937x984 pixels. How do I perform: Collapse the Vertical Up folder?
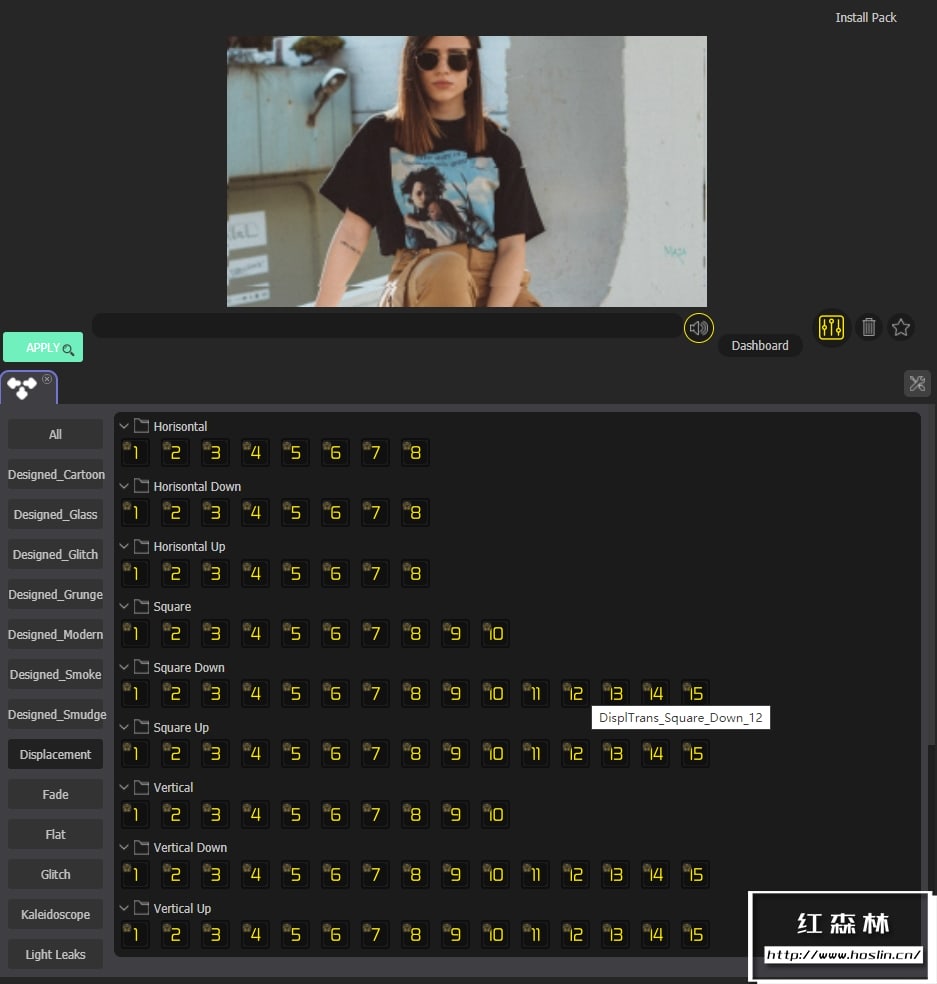pyautogui.click(x=124, y=908)
